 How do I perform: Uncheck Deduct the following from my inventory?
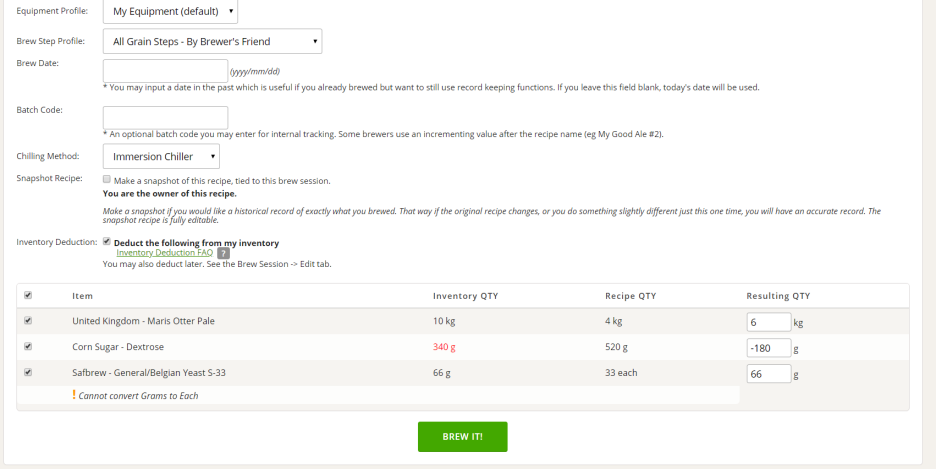tap(107, 242)
